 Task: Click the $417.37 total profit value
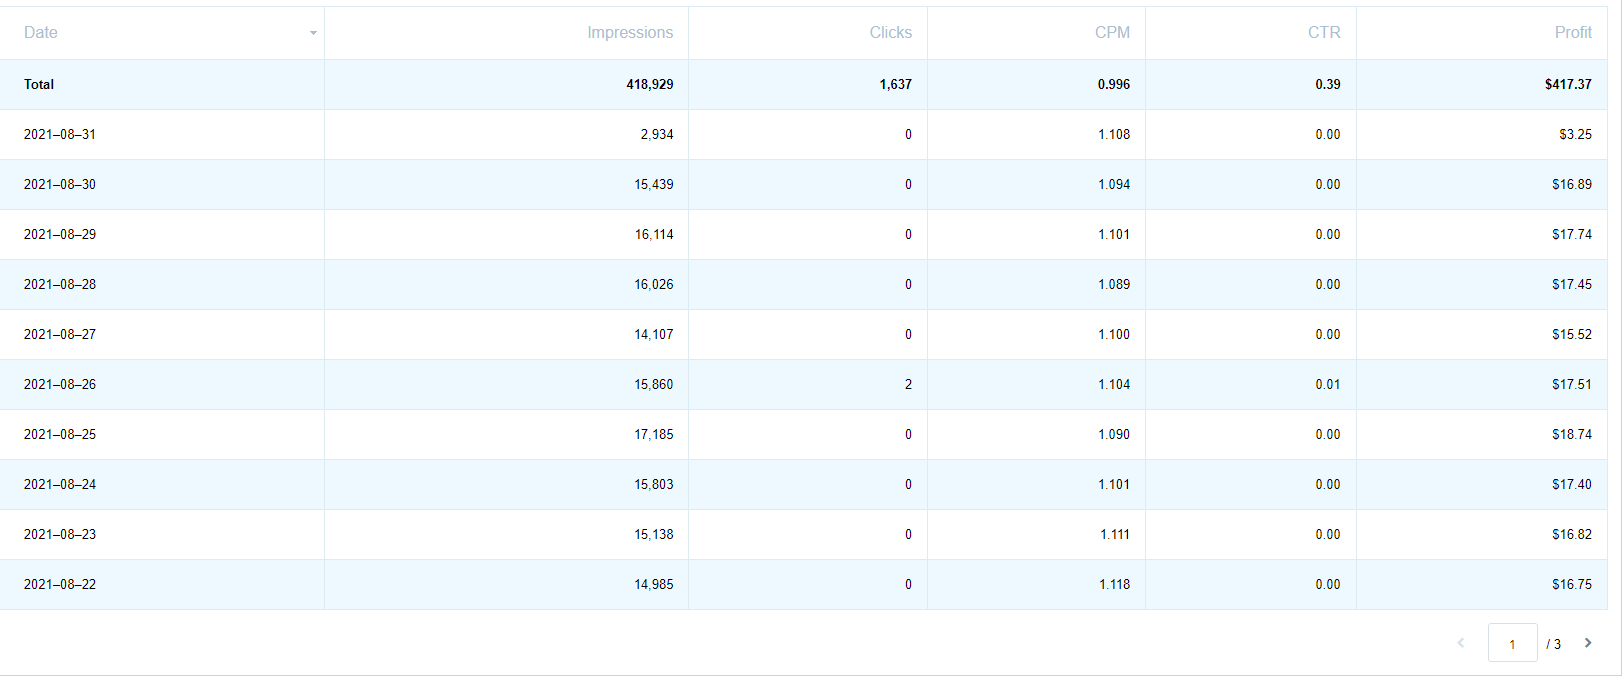coord(1568,85)
